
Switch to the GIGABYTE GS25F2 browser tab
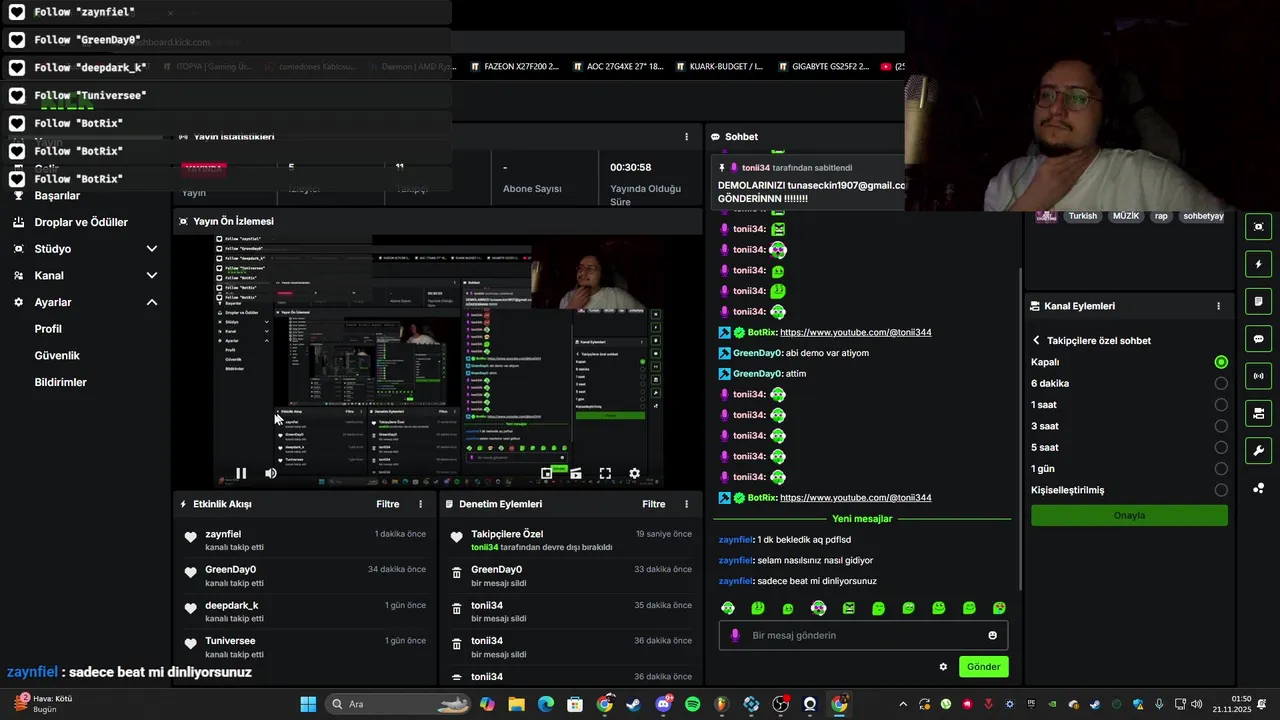[822, 67]
